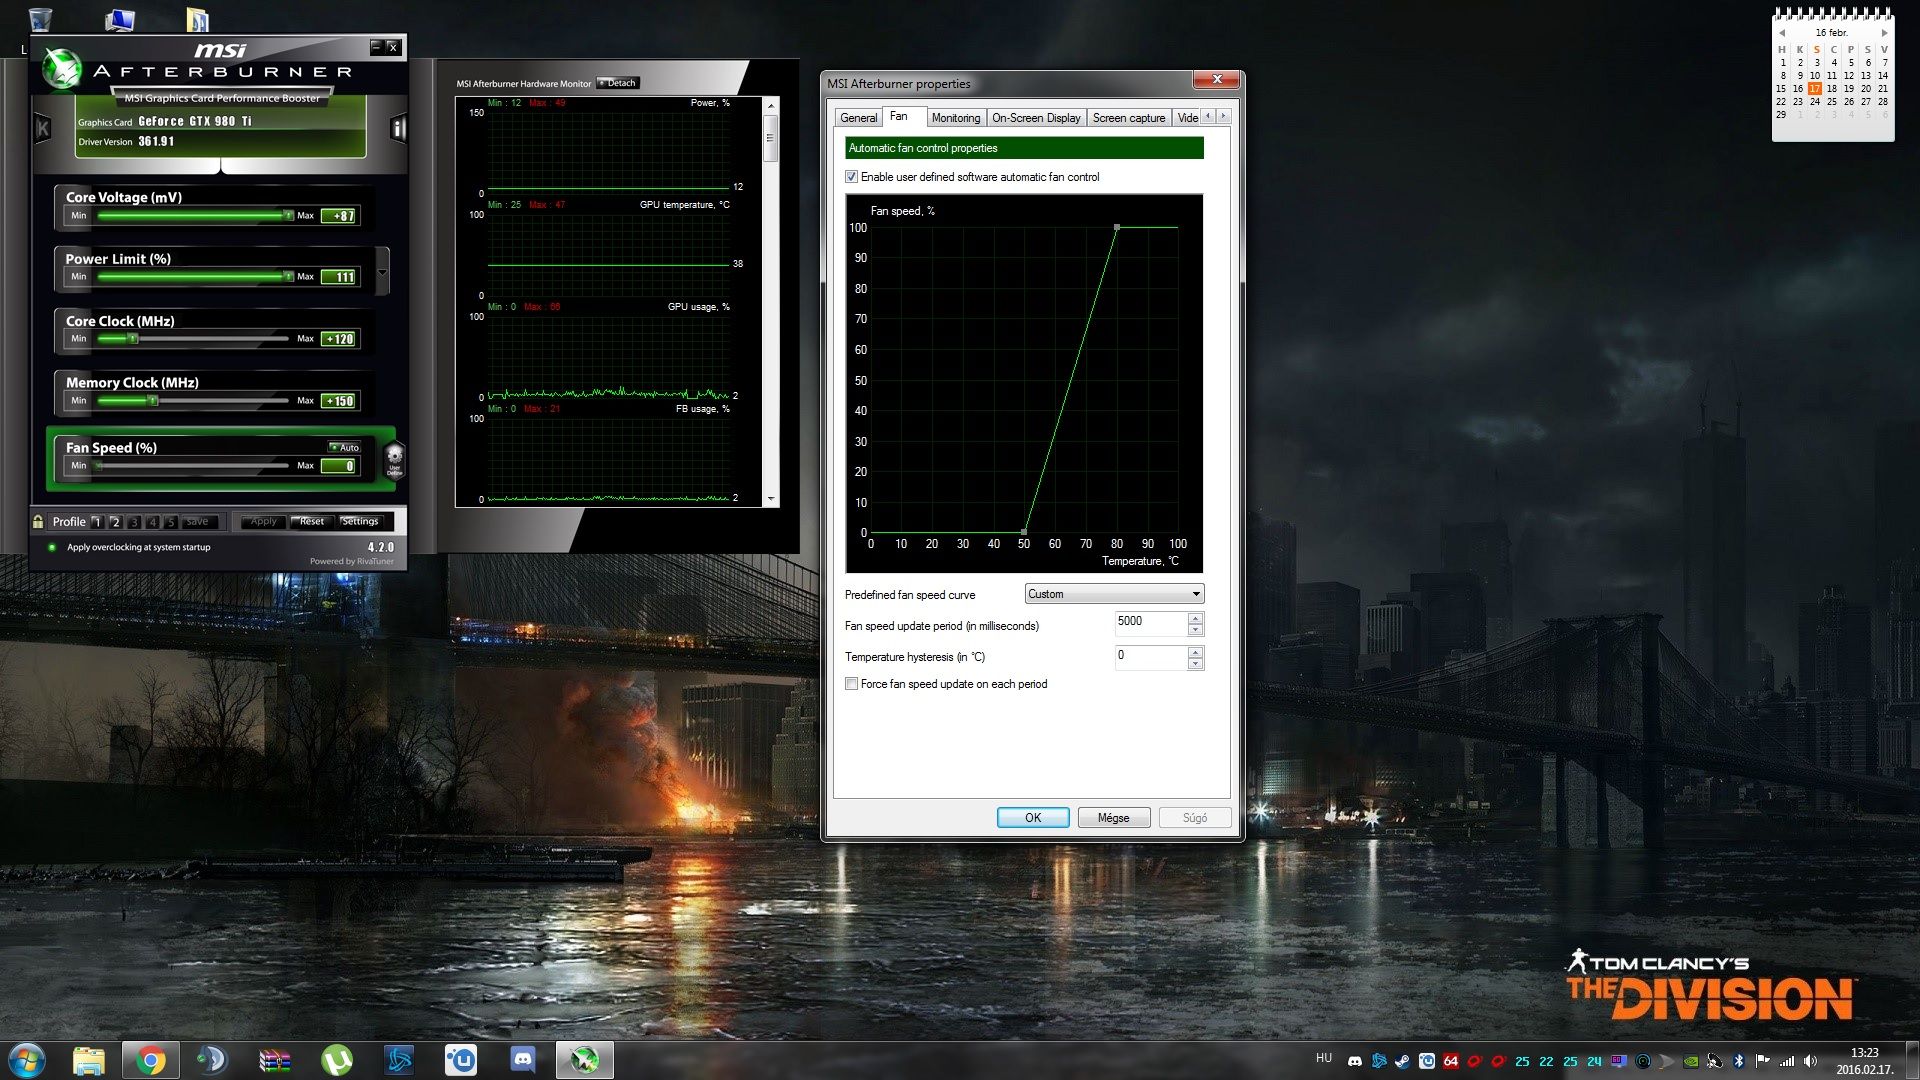Click the Temperature hysteresis field
Image resolution: width=1920 pixels, height=1080 pixels.
[1151, 657]
